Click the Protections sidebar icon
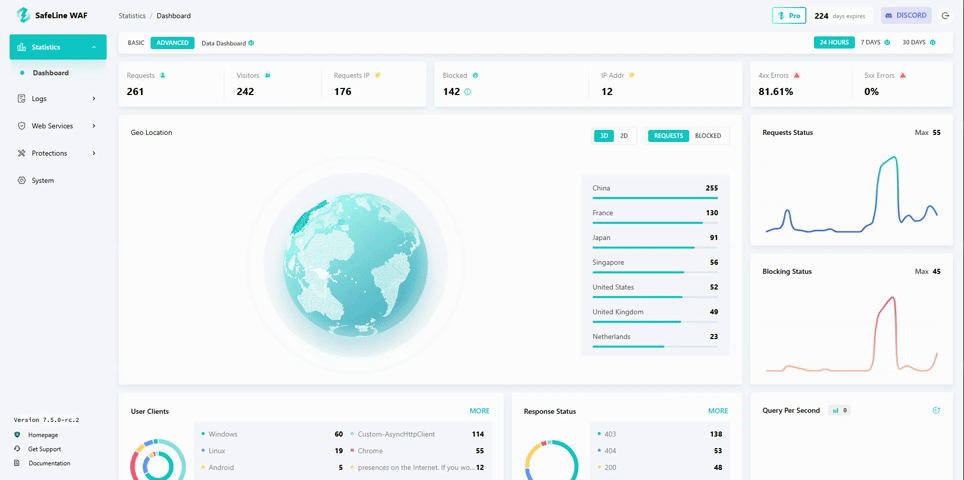 pyautogui.click(x=22, y=153)
